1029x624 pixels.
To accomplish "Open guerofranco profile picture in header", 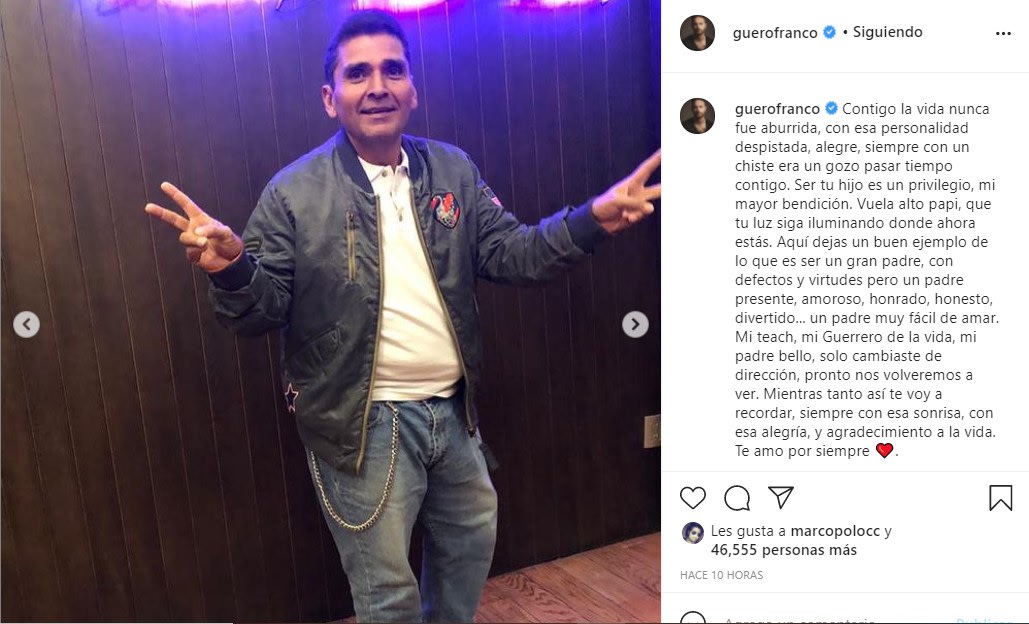I will tap(697, 33).
